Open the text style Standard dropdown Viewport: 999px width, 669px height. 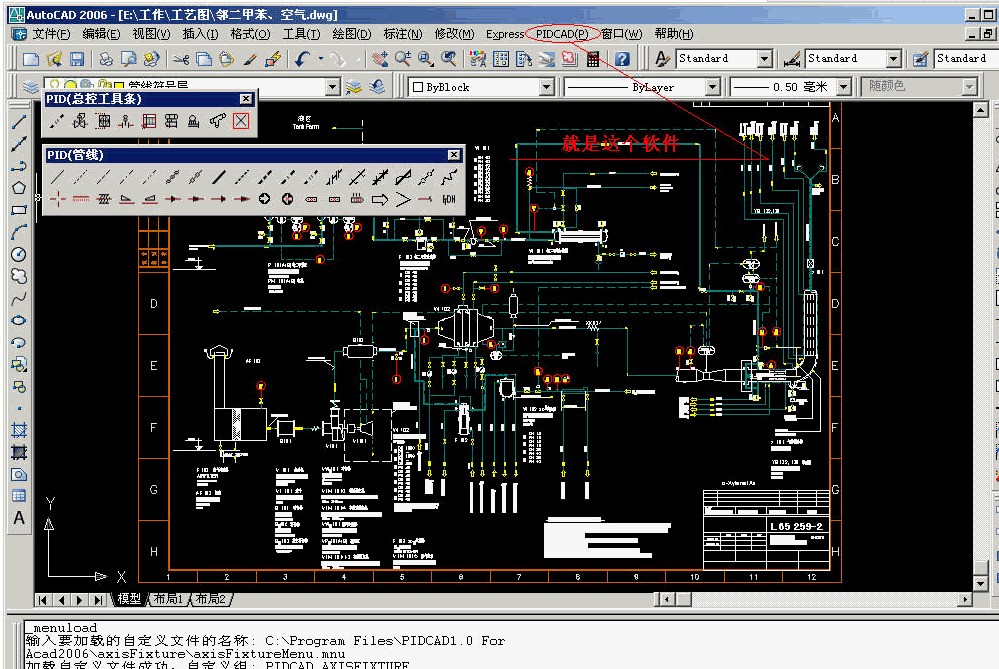(765, 59)
